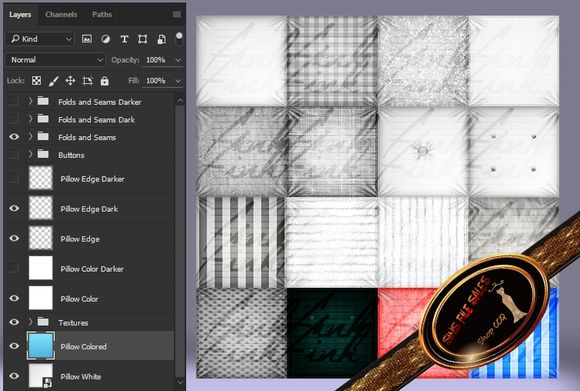
Task: Click the Pillow White smart object thumbnail
Action: click(x=41, y=375)
